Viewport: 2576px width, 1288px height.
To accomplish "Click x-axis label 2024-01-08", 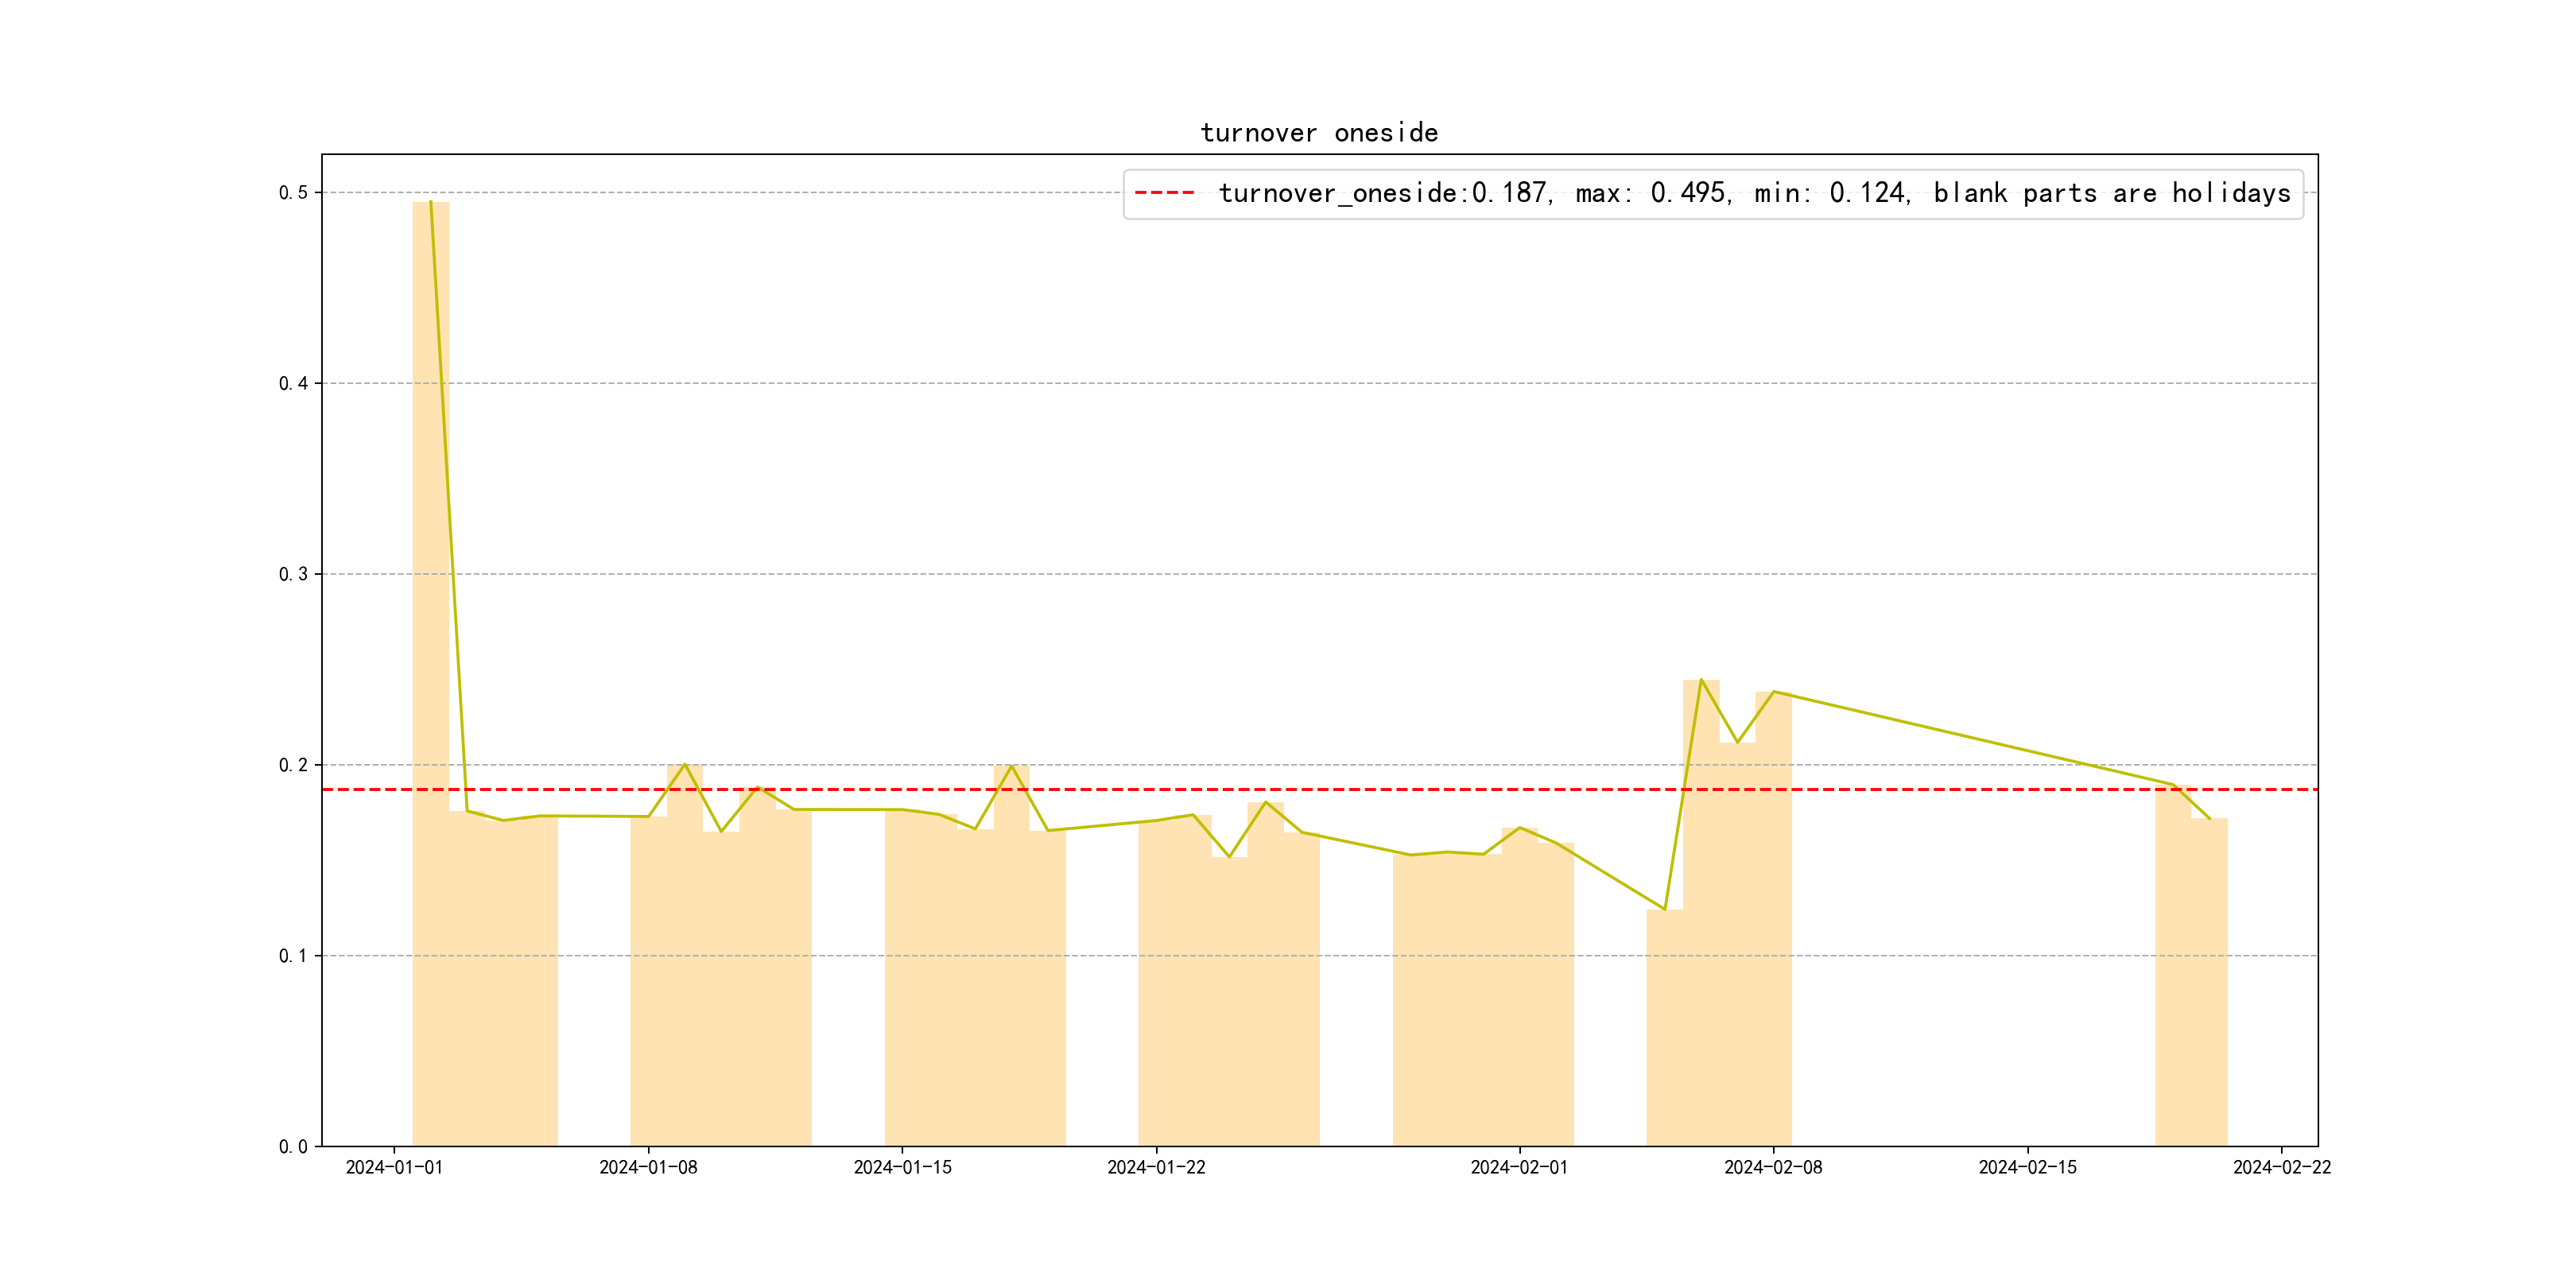I will pos(648,1168).
